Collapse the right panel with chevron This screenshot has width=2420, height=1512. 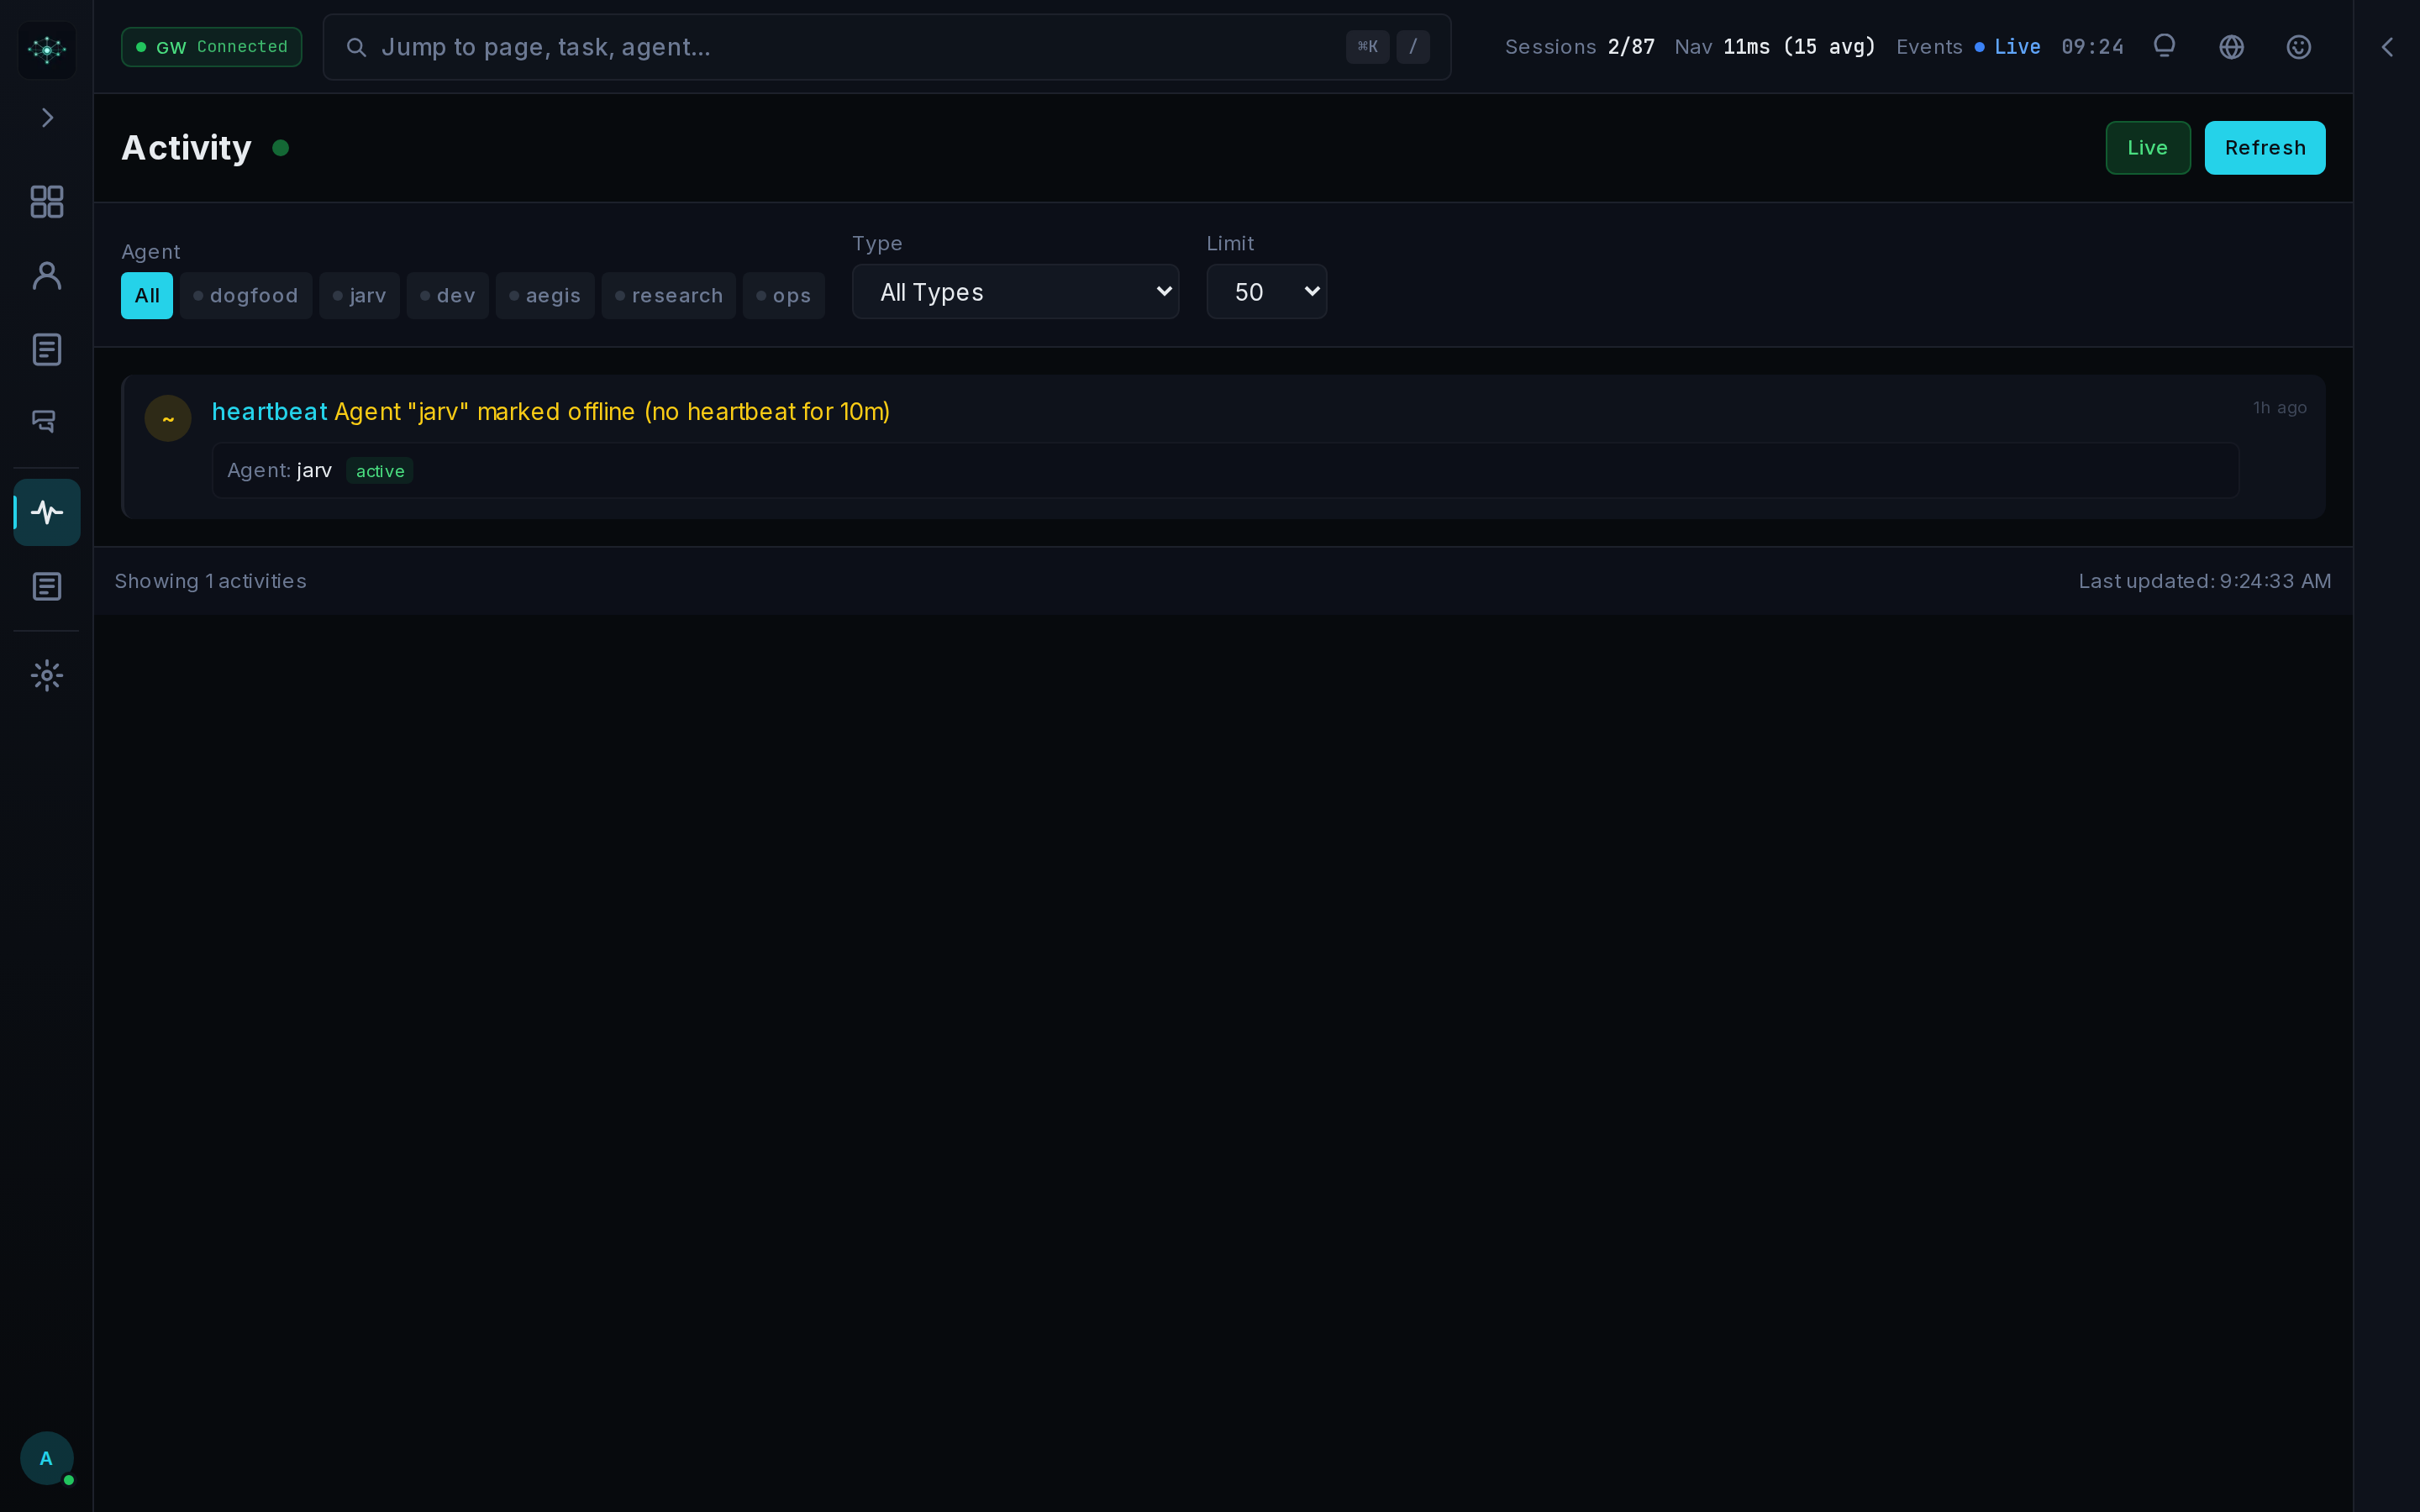click(2386, 46)
